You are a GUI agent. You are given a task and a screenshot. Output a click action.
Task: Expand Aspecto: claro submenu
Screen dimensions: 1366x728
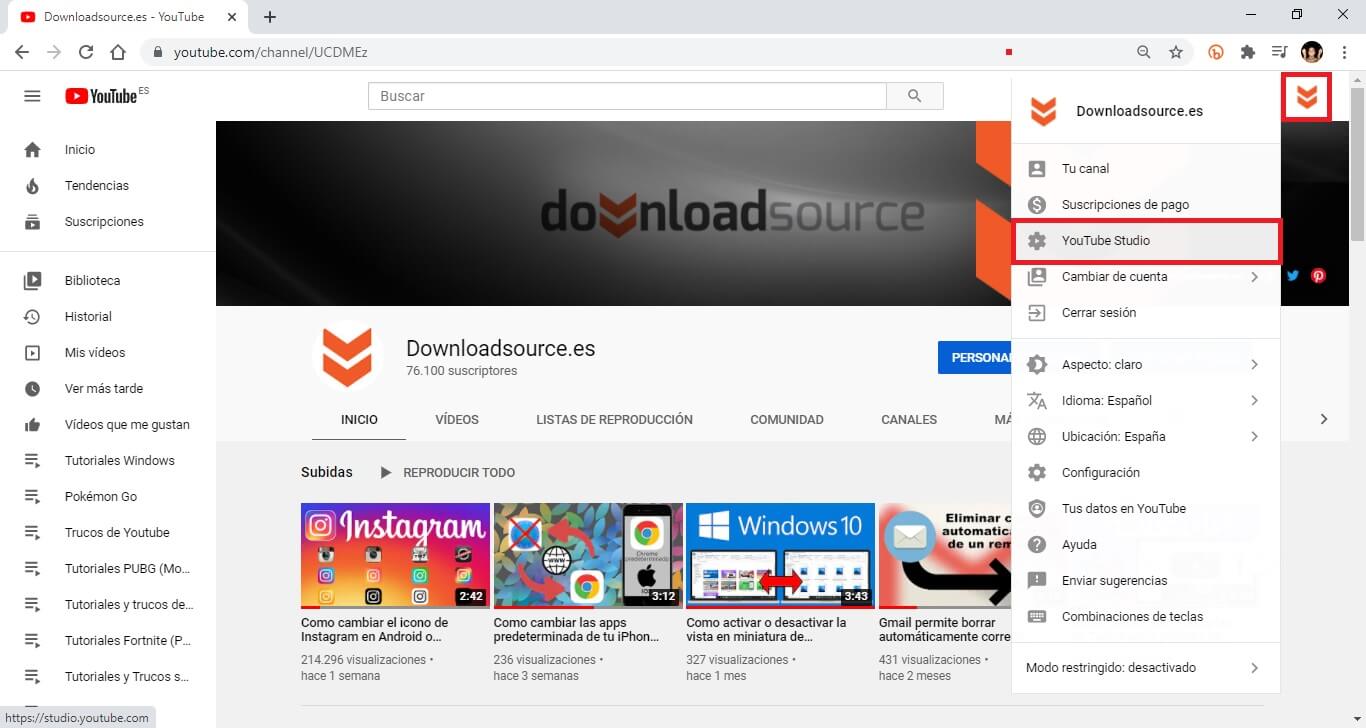1146,365
